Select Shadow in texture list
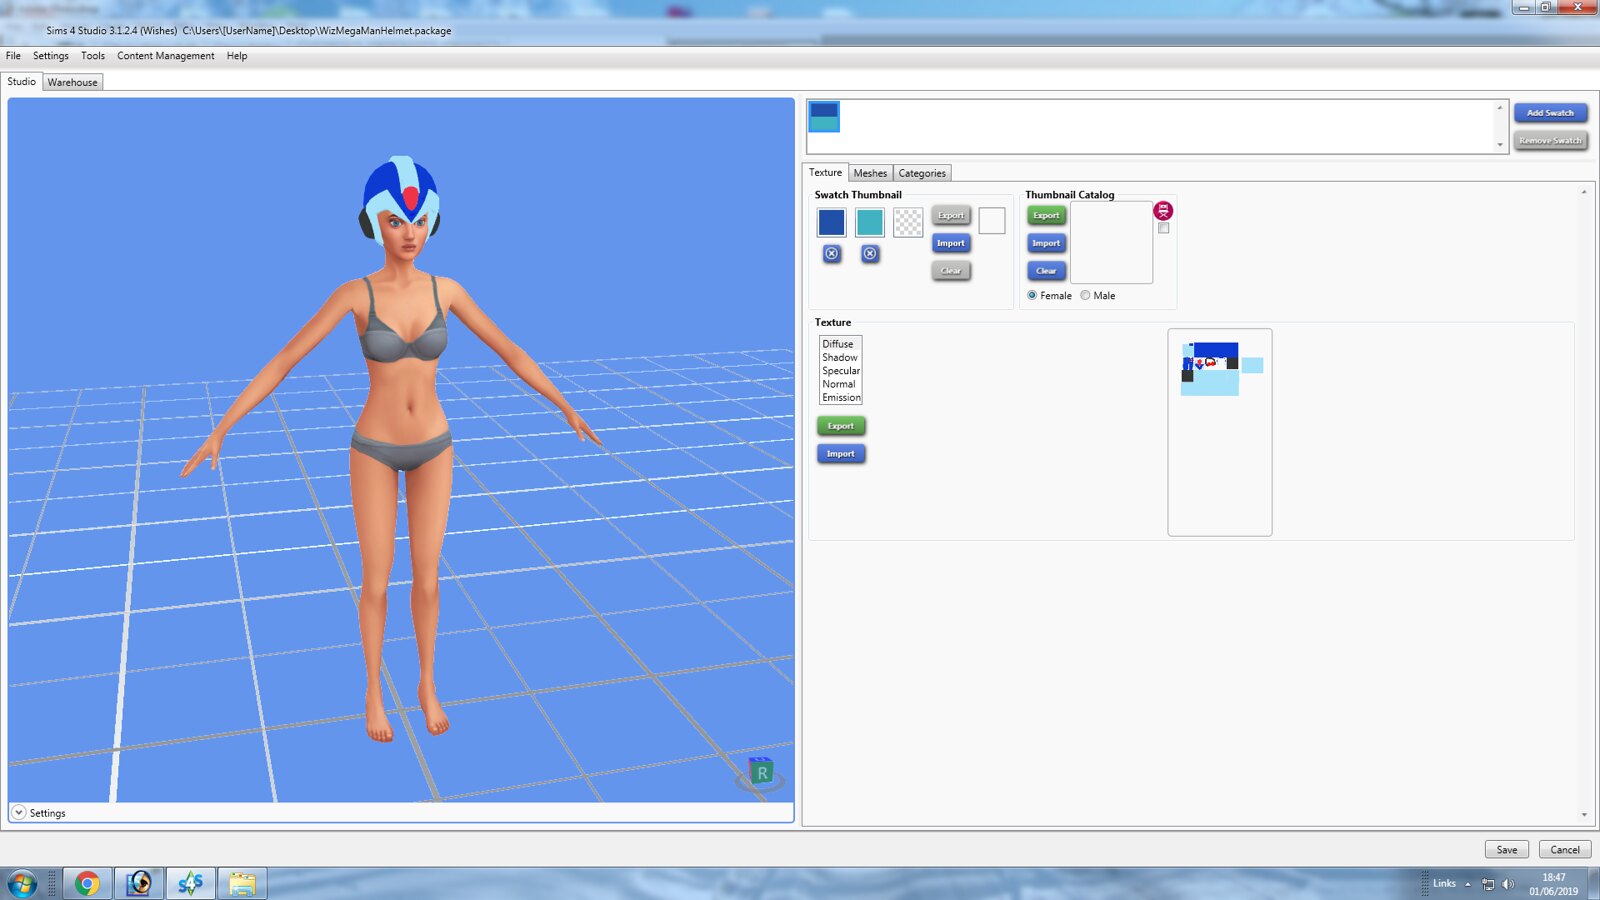Viewport: 1600px width, 900px height. click(840, 357)
